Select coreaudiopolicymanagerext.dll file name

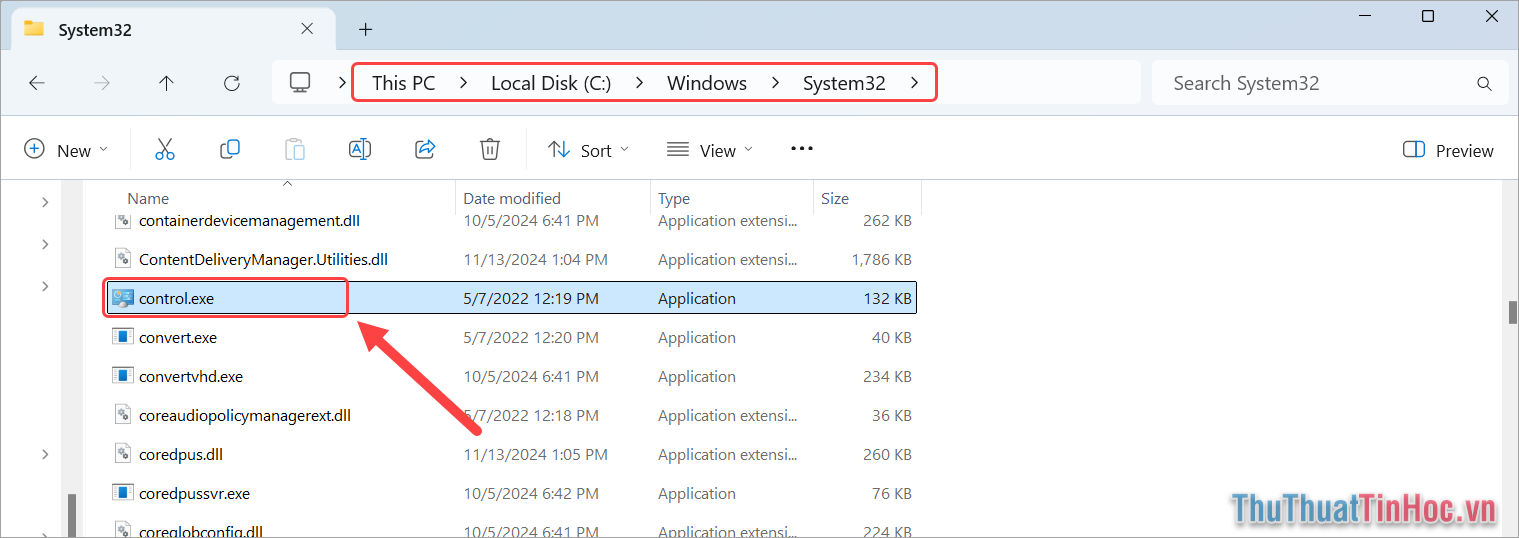pyautogui.click(x=245, y=415)
